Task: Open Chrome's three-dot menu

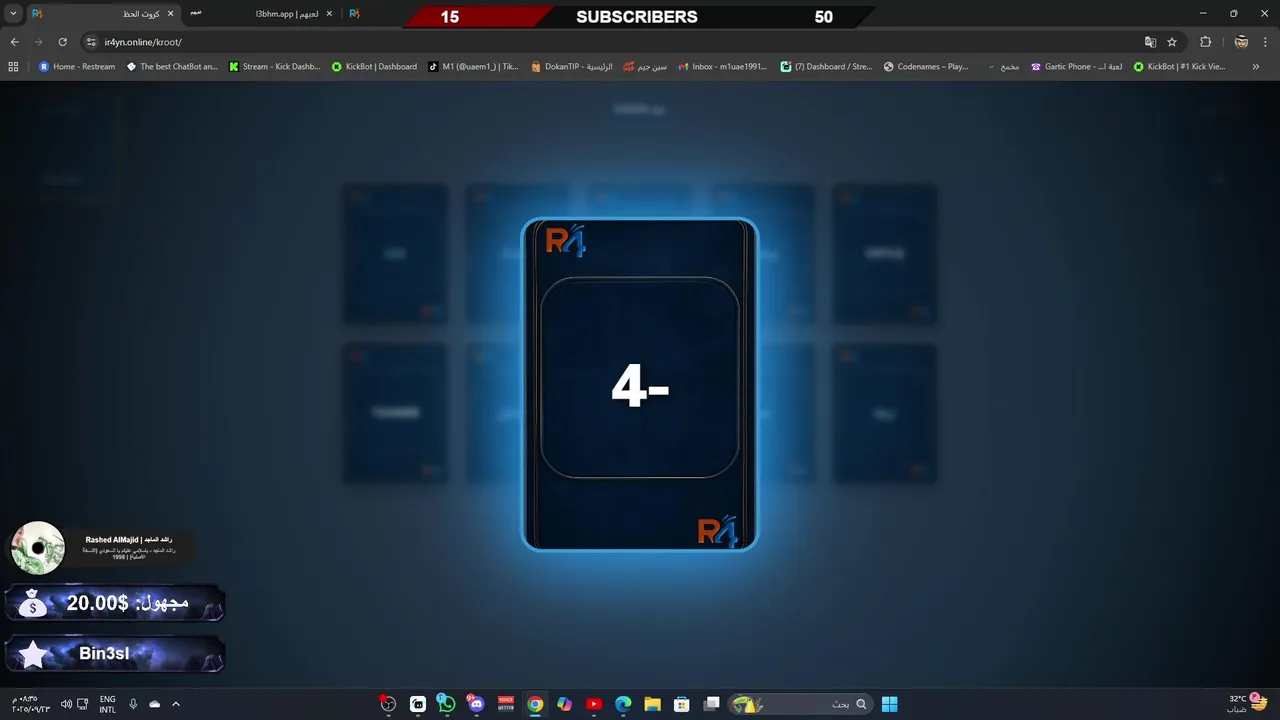Action: pyautogui.click(x=1266, y=42)
